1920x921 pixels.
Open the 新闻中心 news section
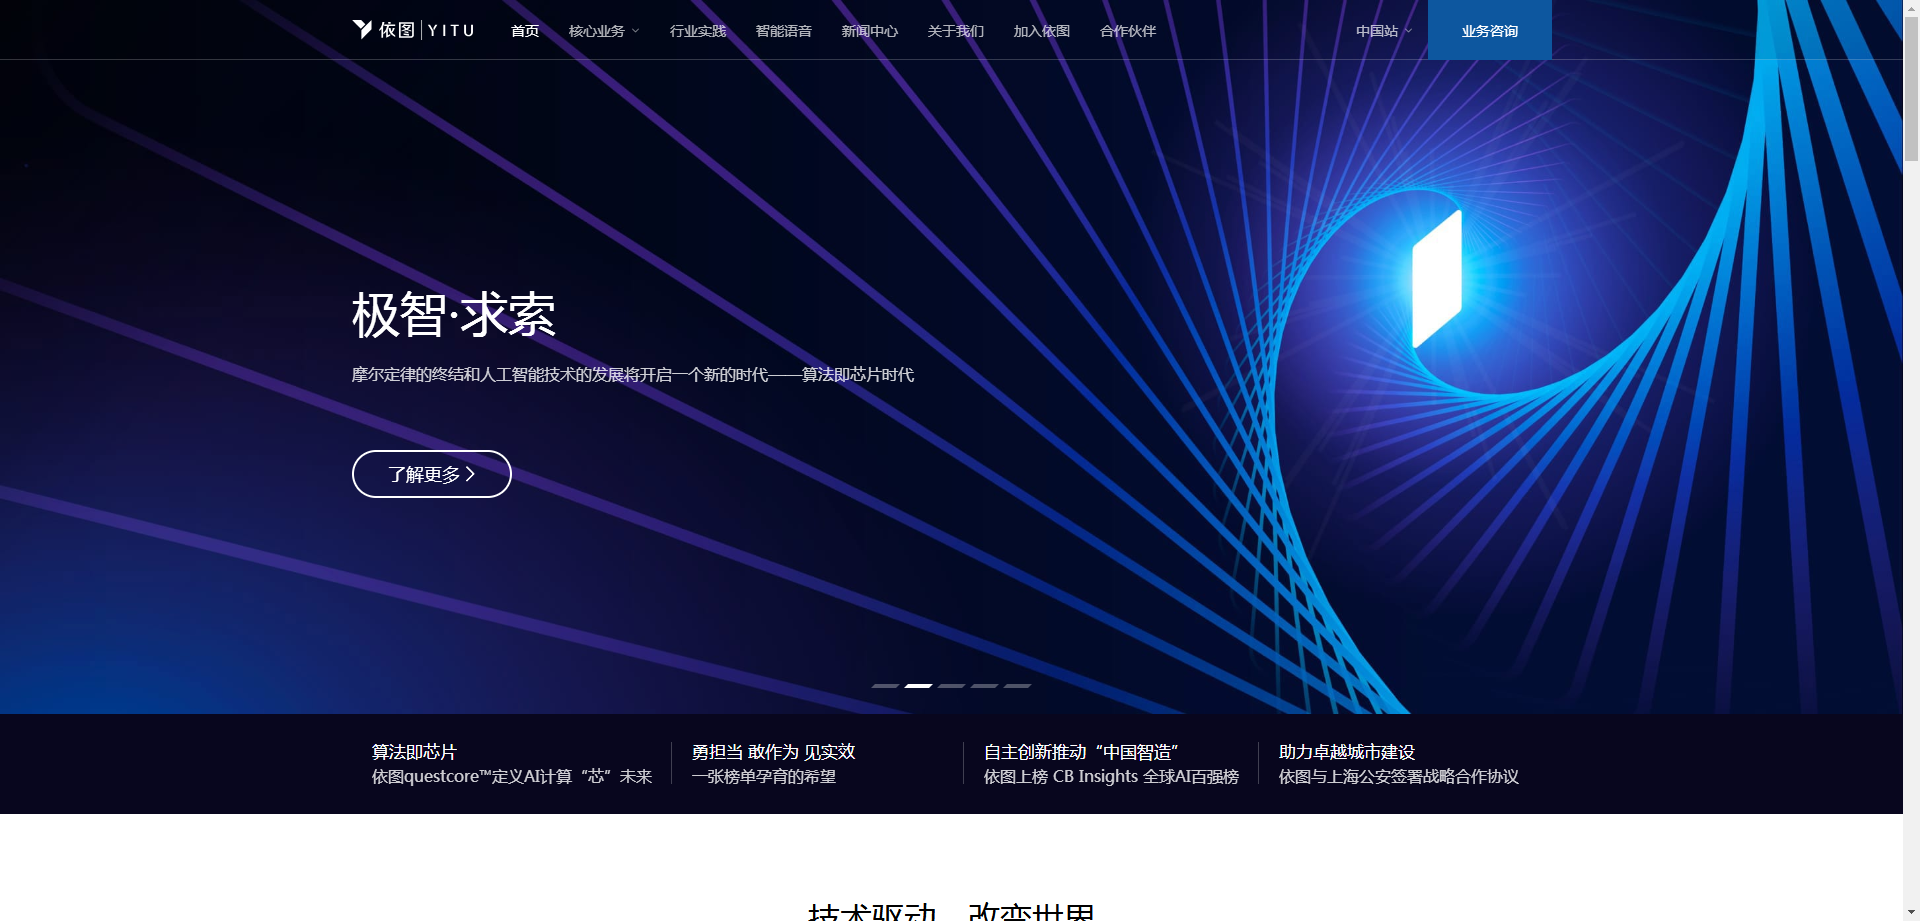click(870, 31)
